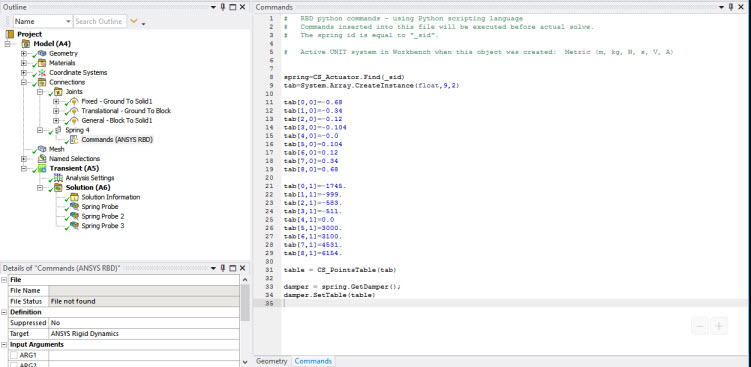This screenshot has height=367, width=751.
Task: Collapse the File section in Details
Action: tap(4, 280)
